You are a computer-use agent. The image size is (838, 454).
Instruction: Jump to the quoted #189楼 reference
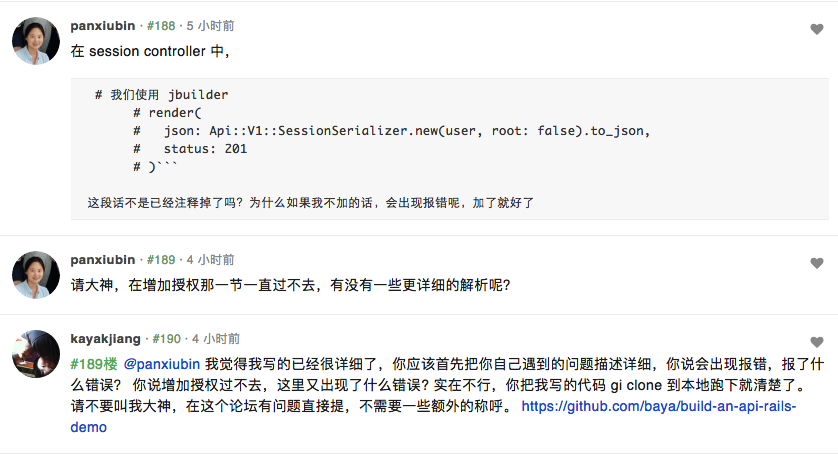click(x=94, y=364)
